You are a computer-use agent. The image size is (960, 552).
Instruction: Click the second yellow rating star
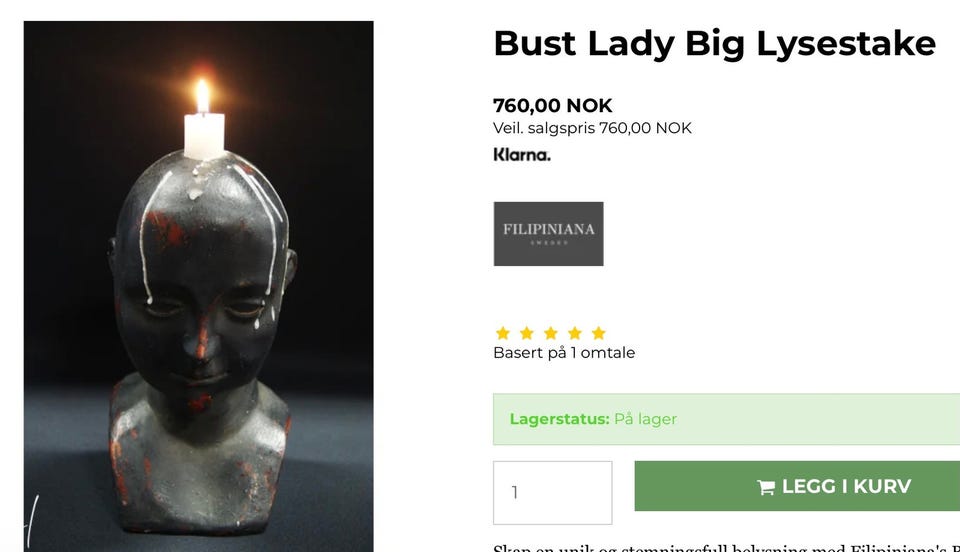527,333
